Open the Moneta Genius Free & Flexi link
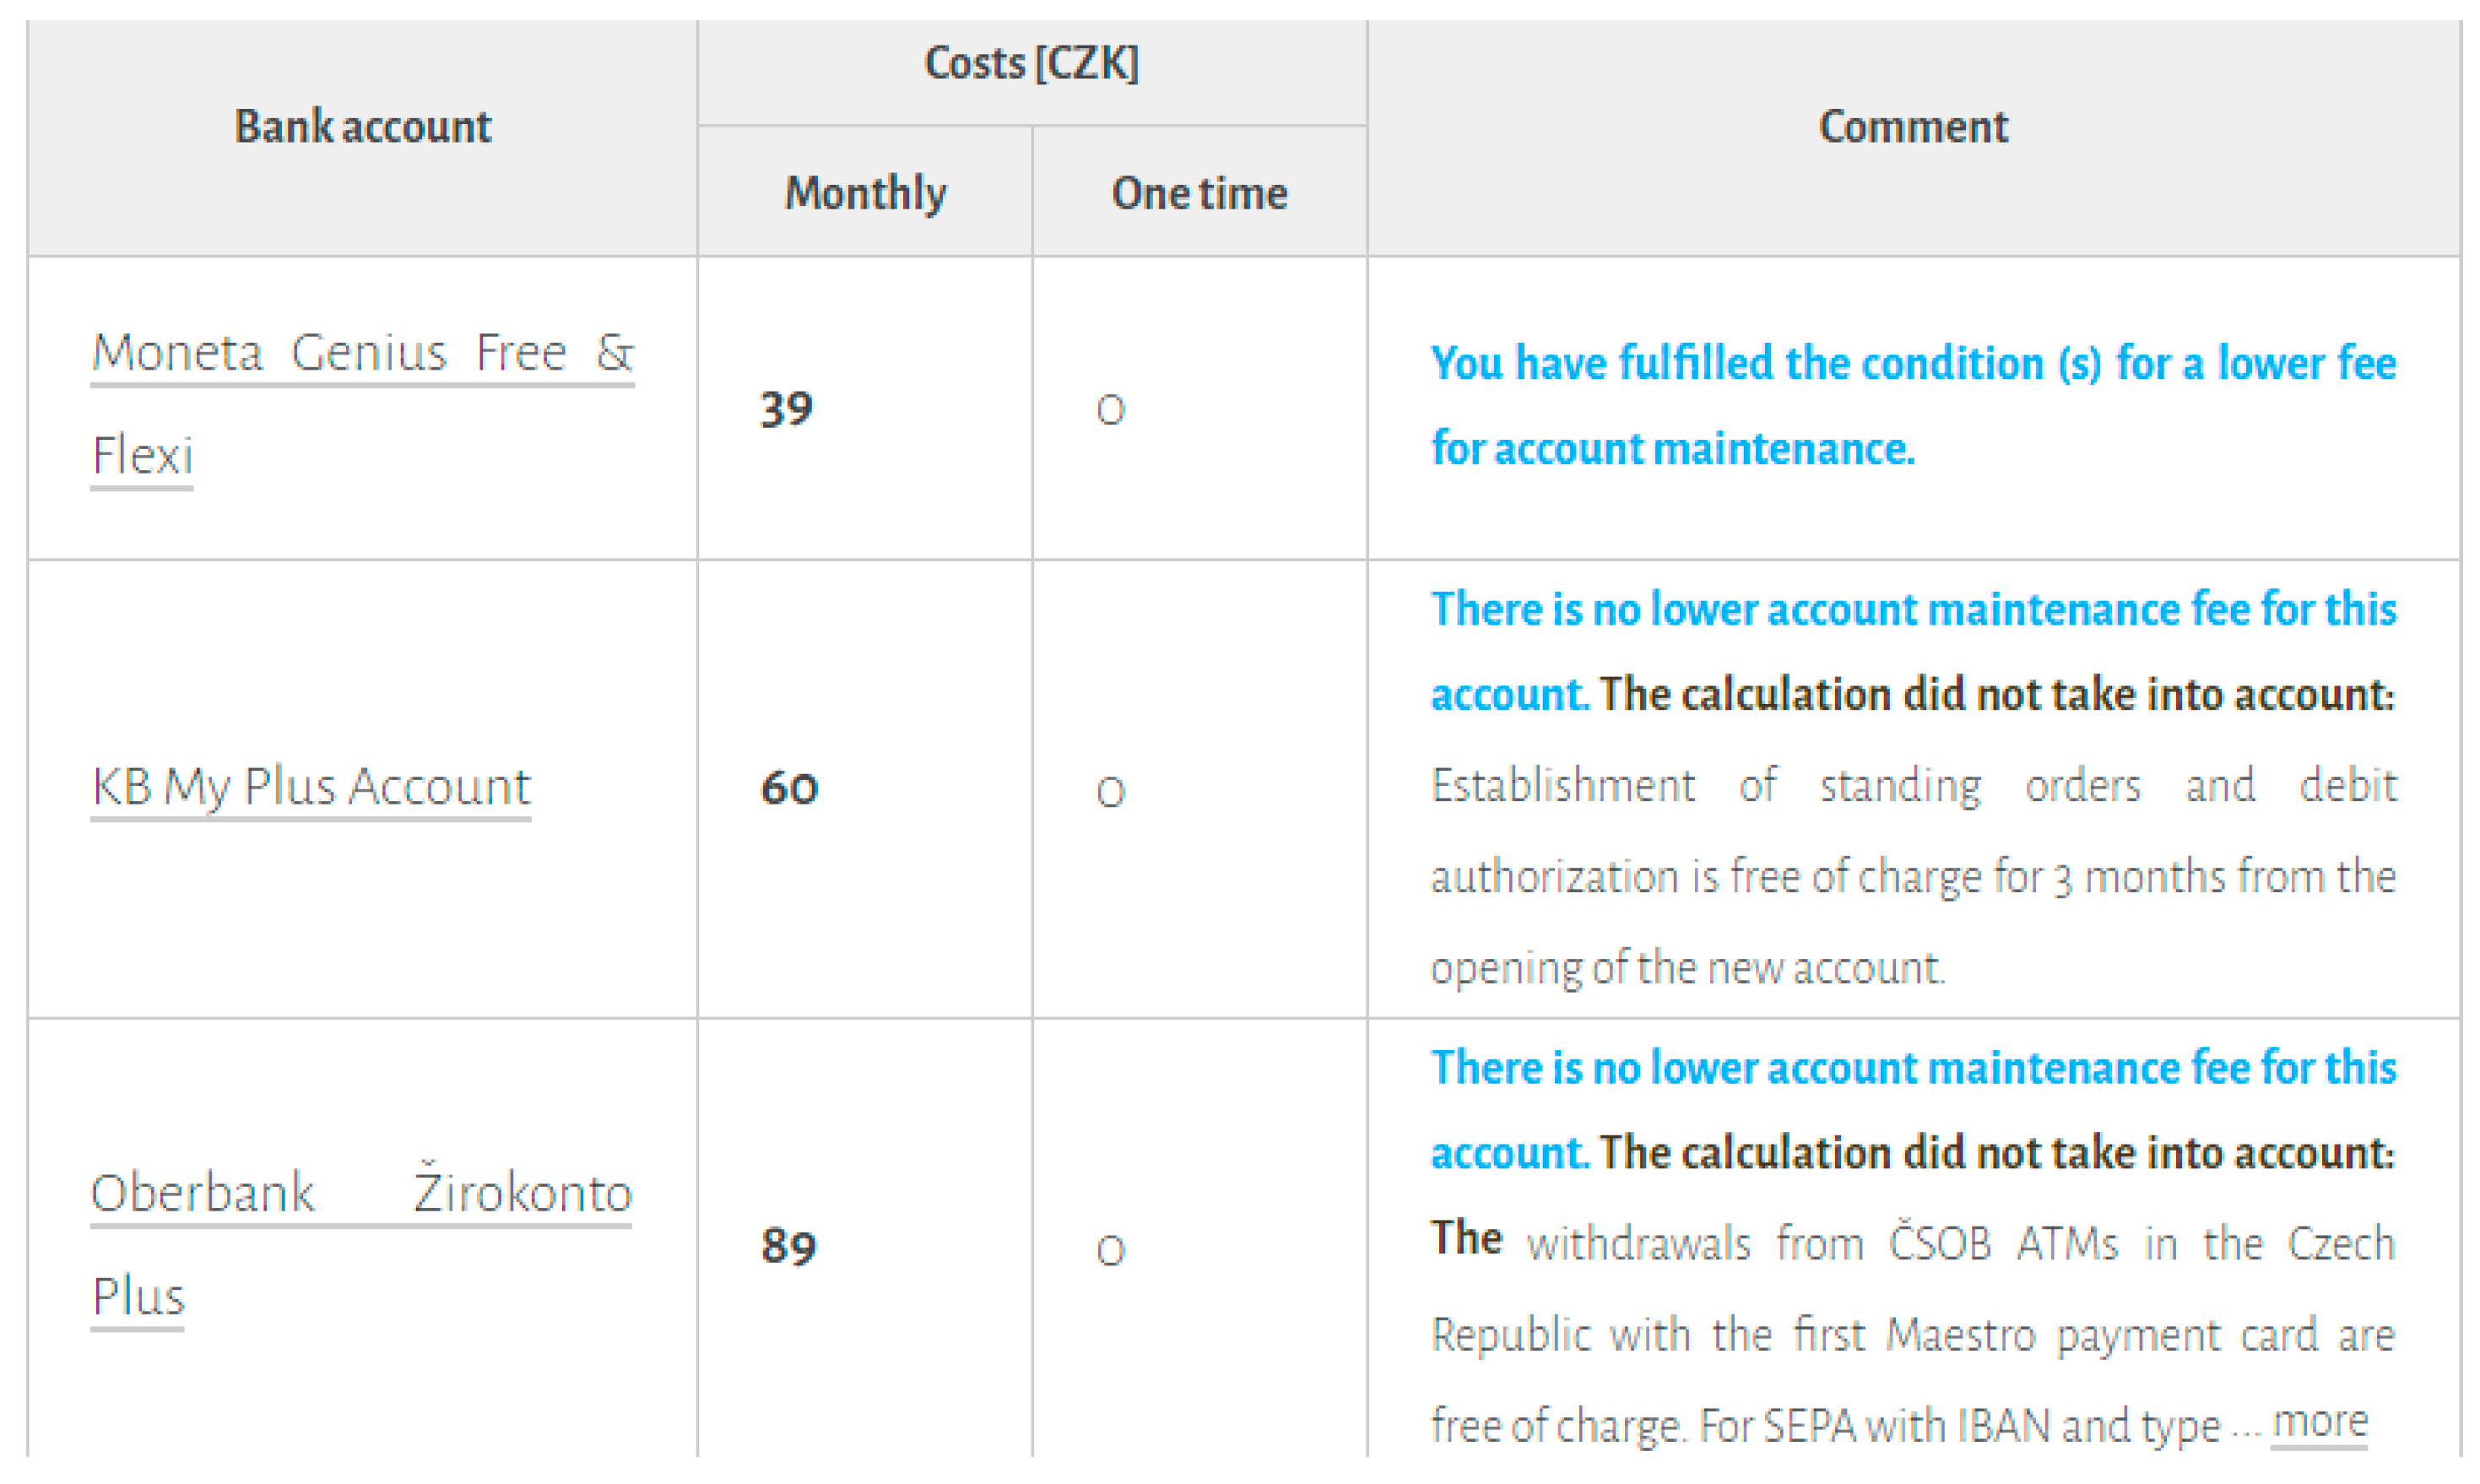The height and width of the screenshot is (1484, 2480). [362, 353]
